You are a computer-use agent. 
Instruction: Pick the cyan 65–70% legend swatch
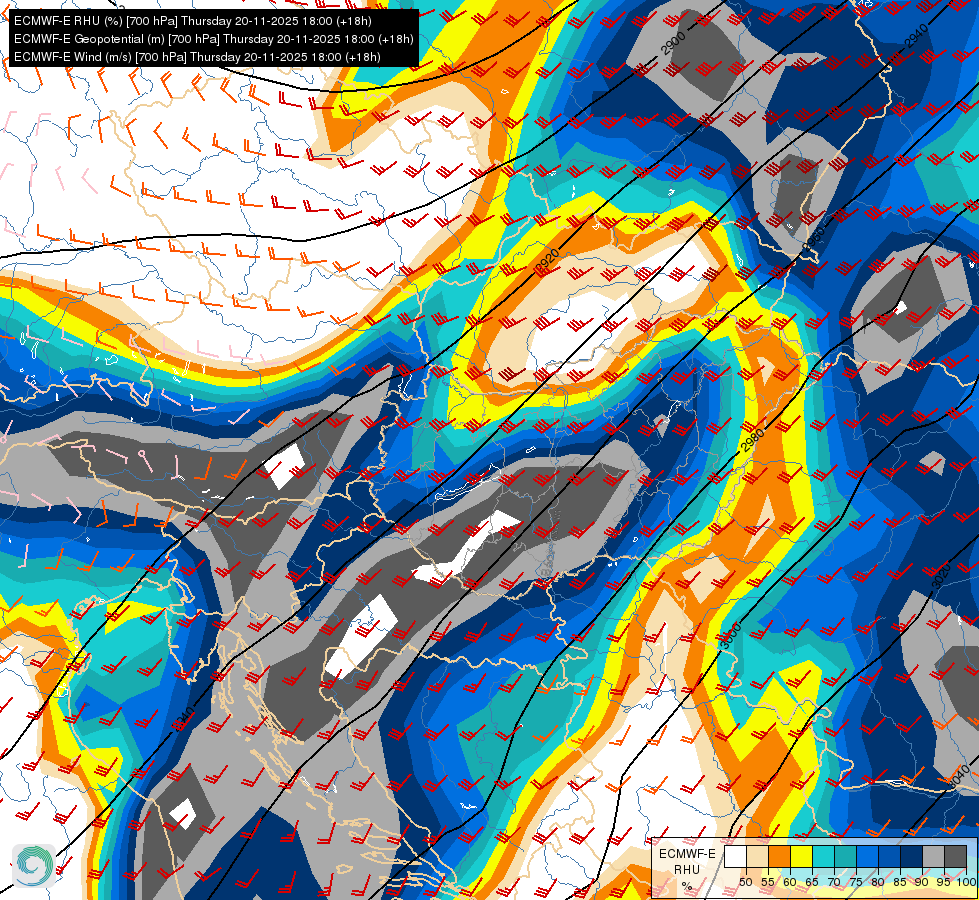824,856
